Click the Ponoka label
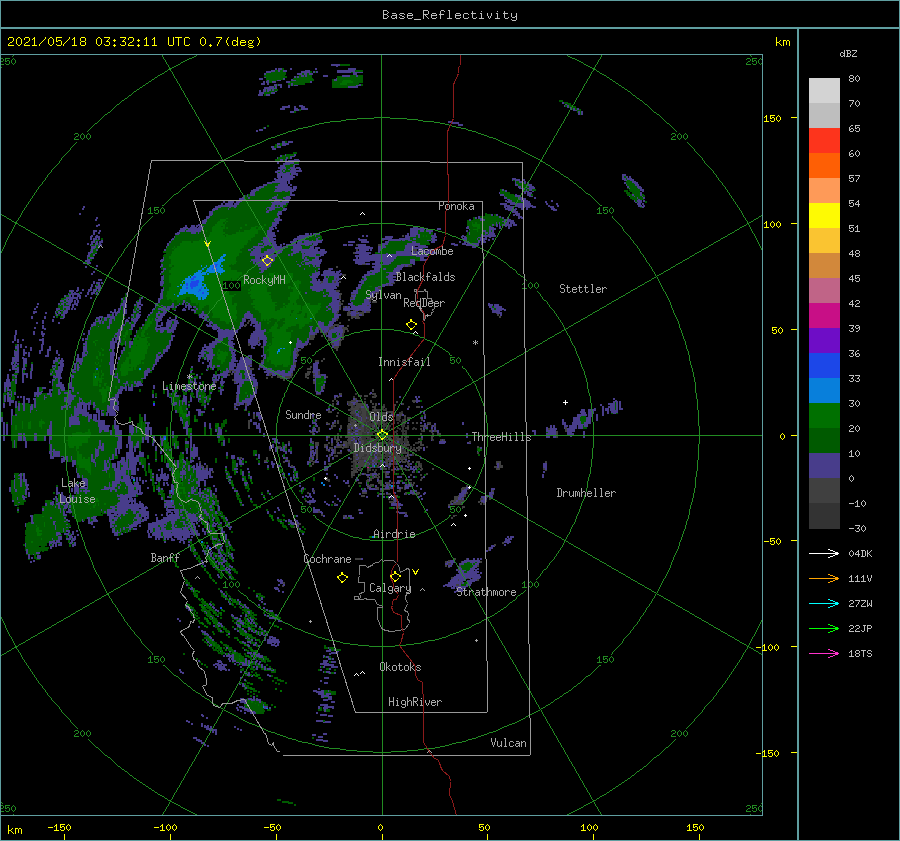Viewport: 900px width, 841px height. [456, 206]
